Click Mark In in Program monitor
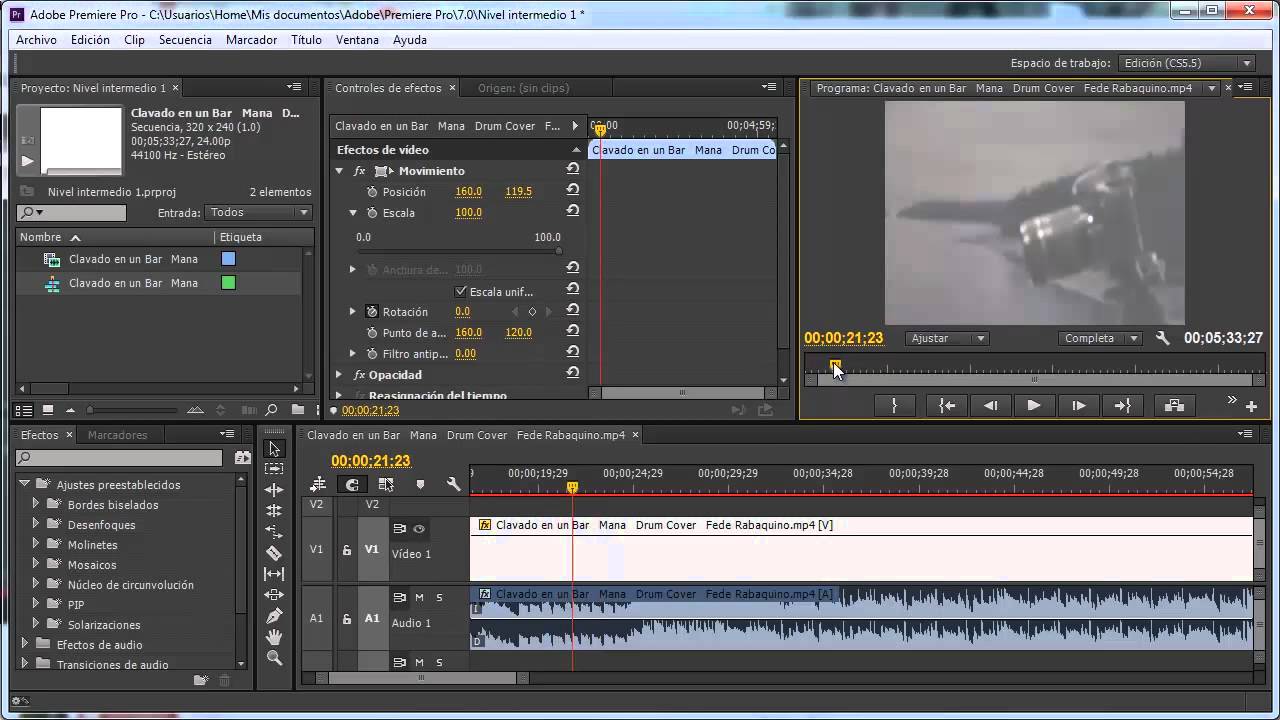 click(894, 405)
